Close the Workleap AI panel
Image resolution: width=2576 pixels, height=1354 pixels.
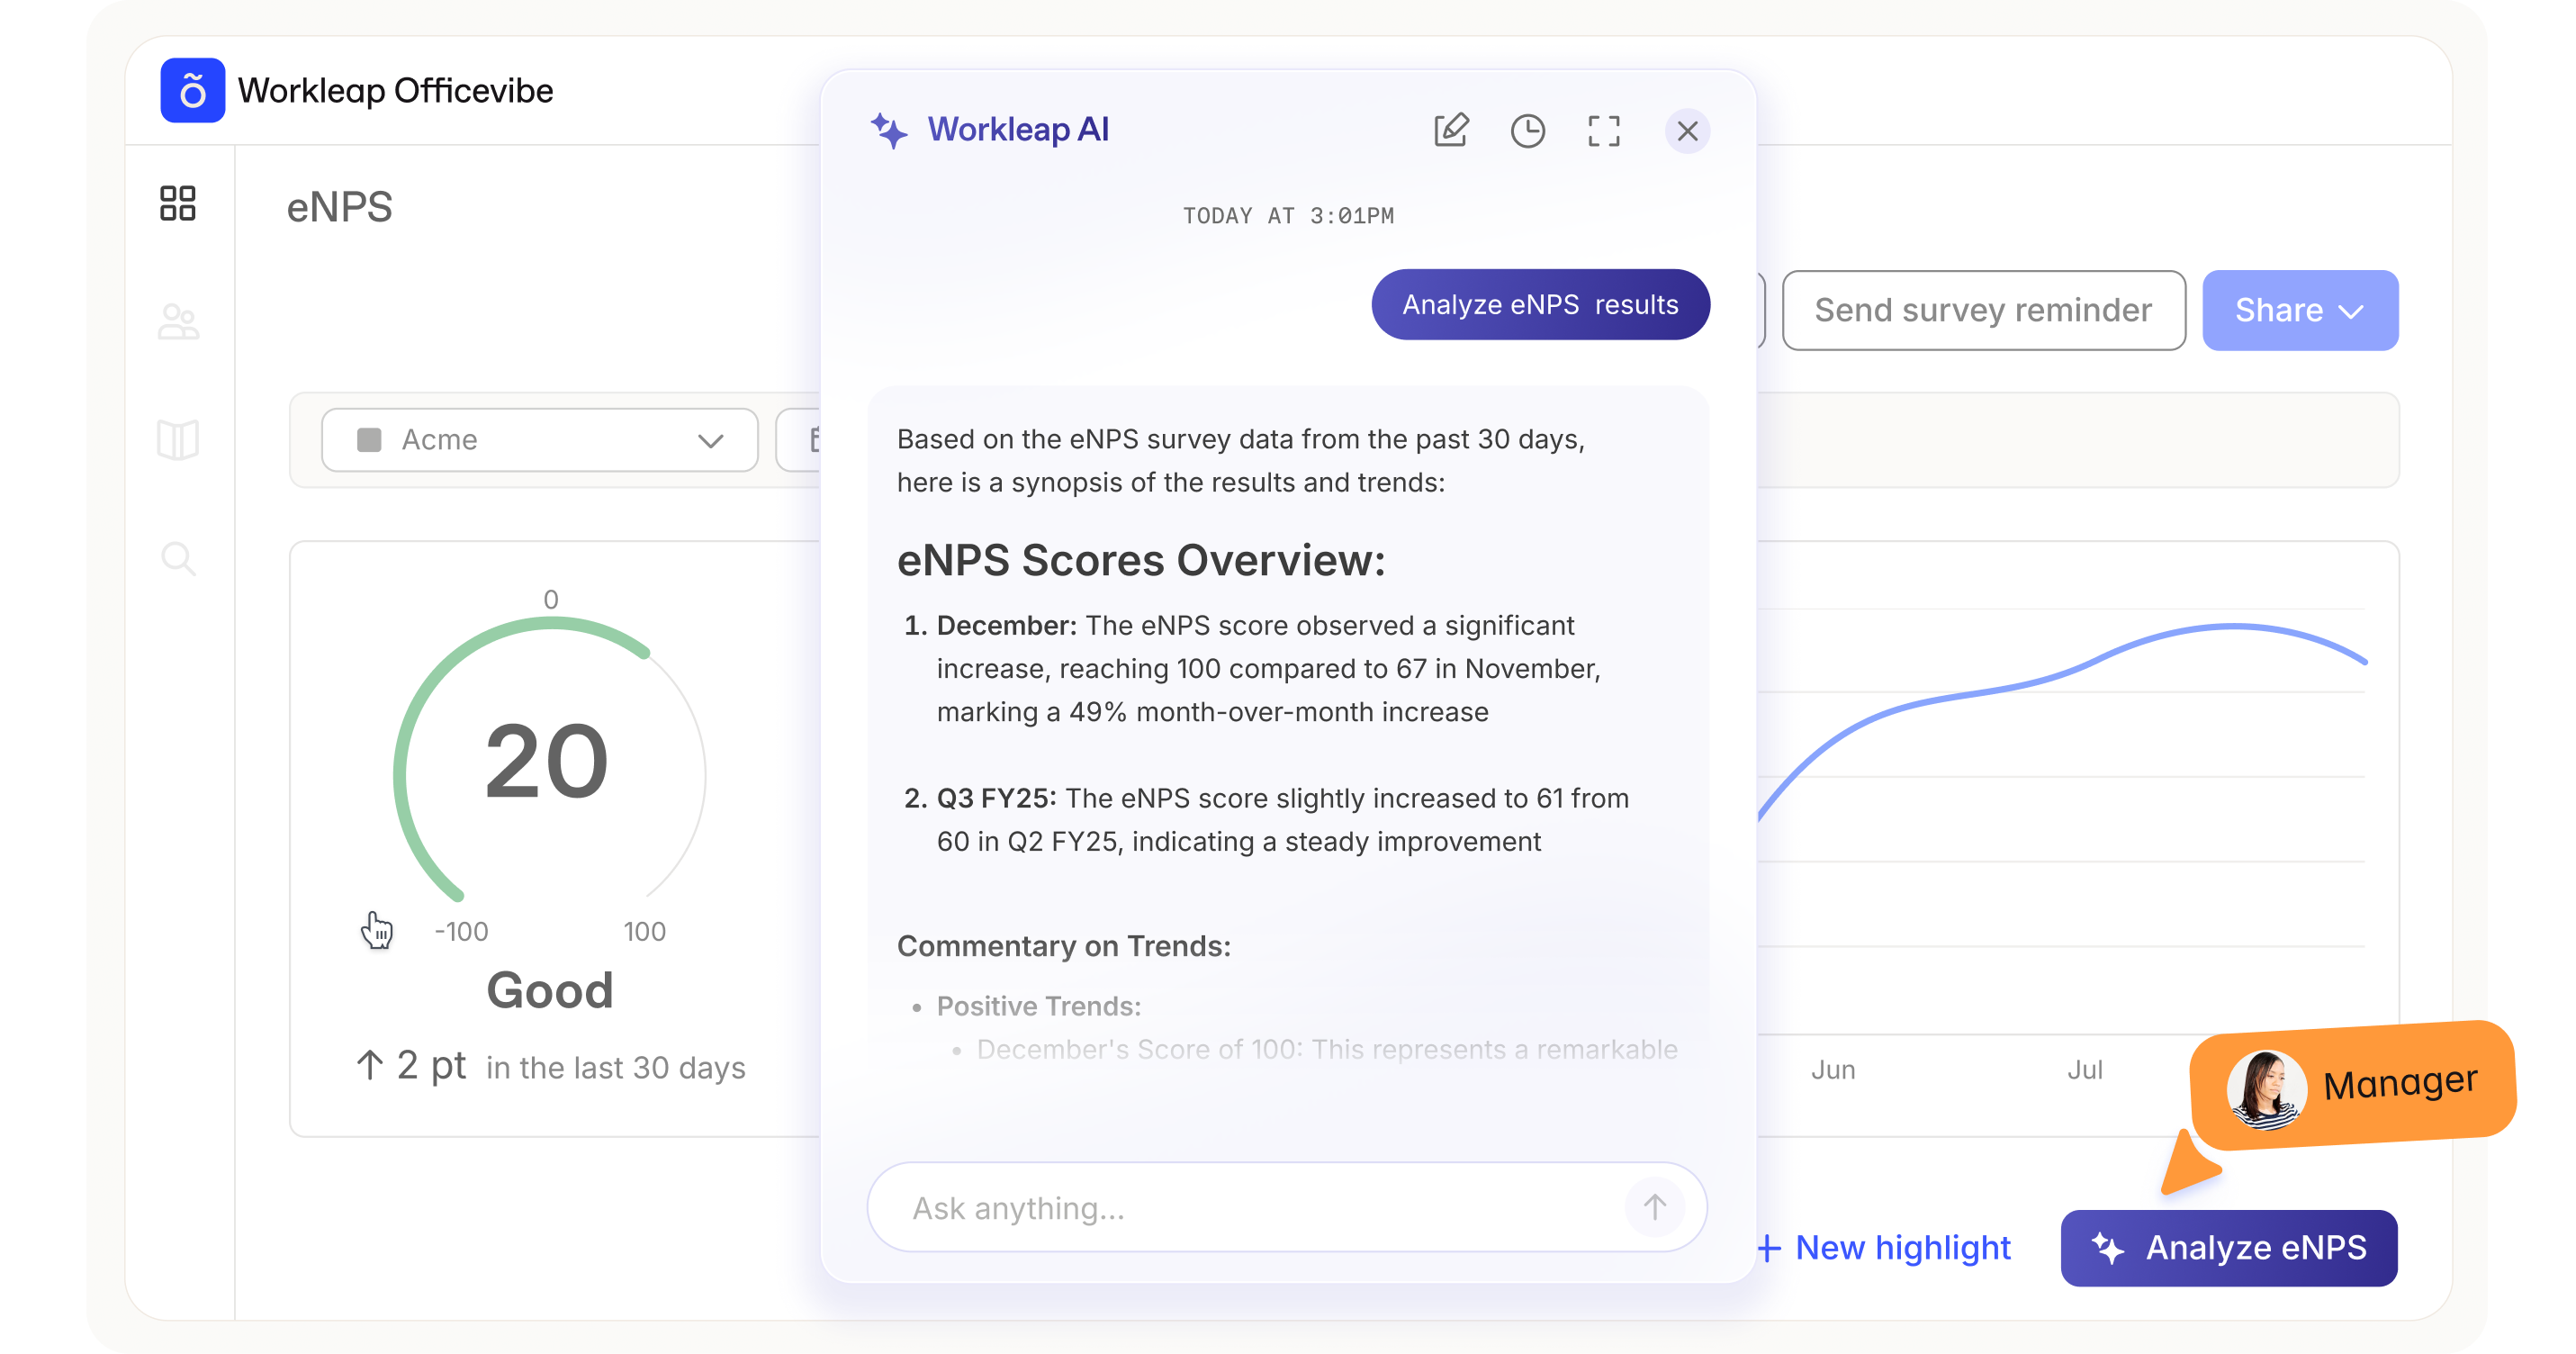(1687, 131)
